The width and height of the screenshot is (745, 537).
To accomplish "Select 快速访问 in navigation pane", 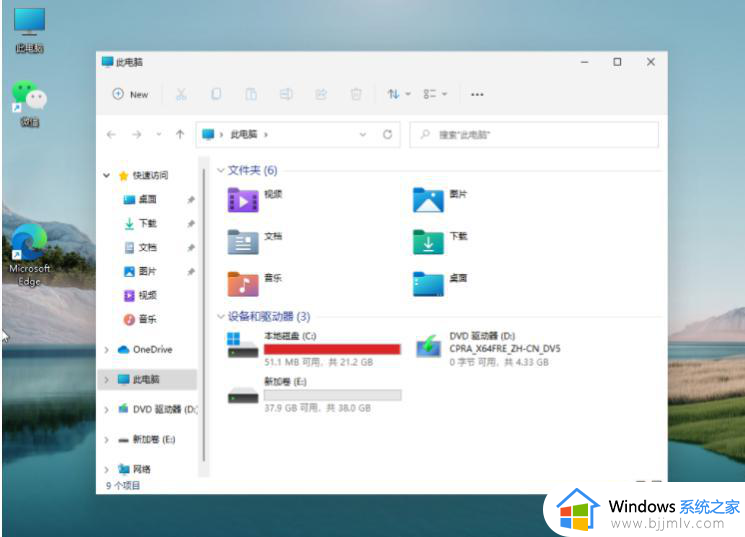I will [150, 175].
